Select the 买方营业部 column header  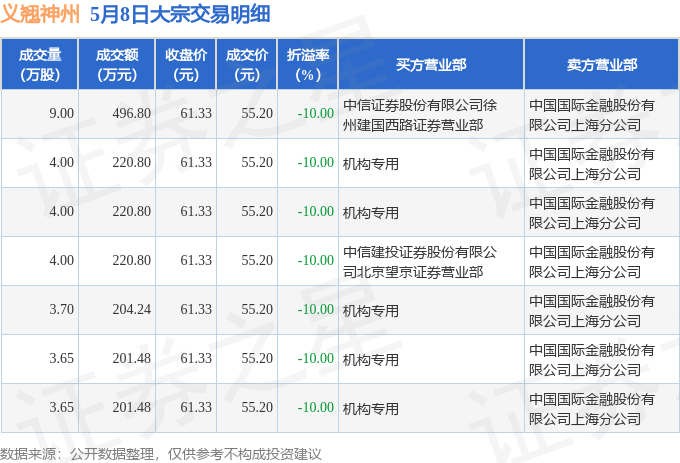click(x=431, y=64)
